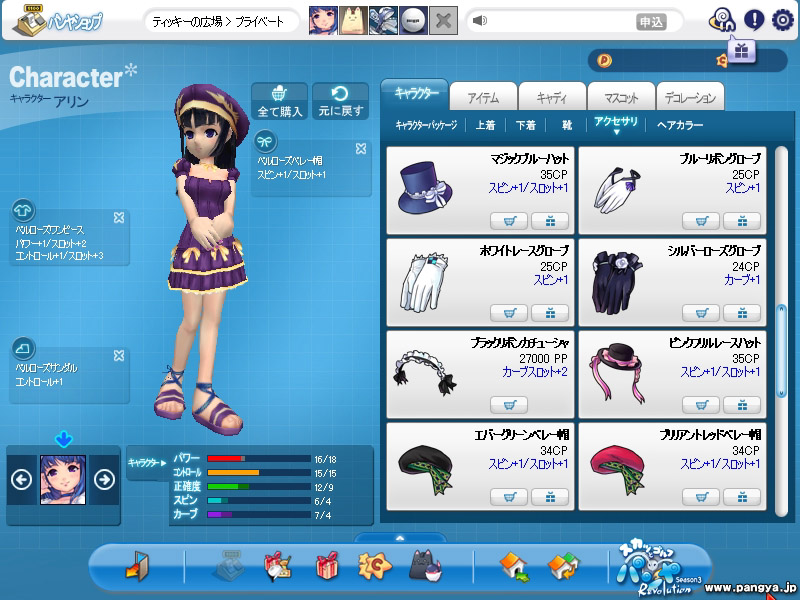Open the red present box icon
This screenshot has height=600, width=800.
tap(327, 565)
